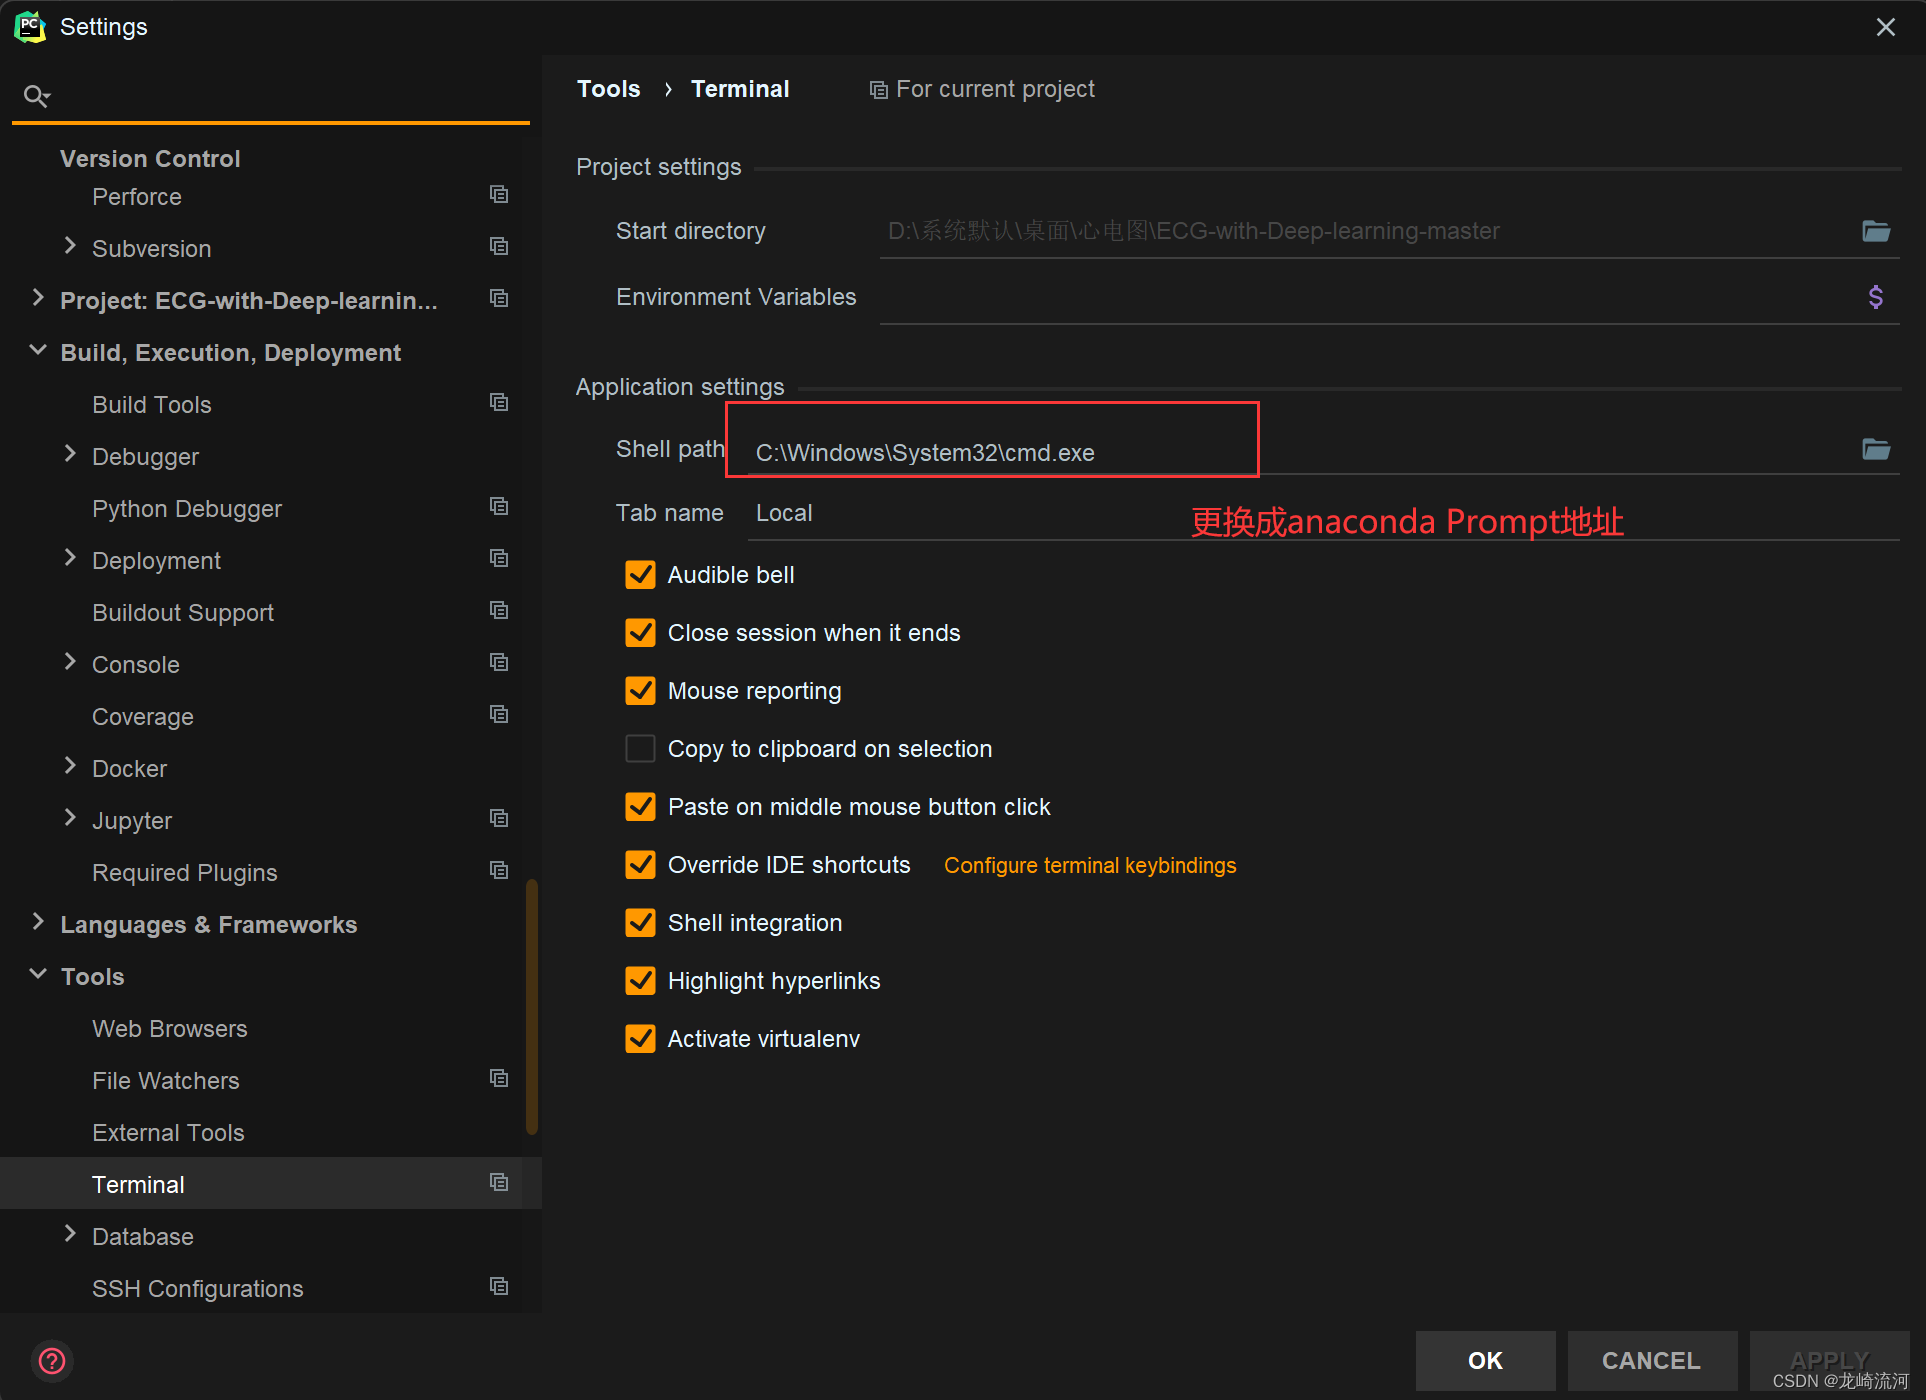Click Configure terminal keybindings link
This screenshot has width=1926, height=1400.
pos(1089,865)
